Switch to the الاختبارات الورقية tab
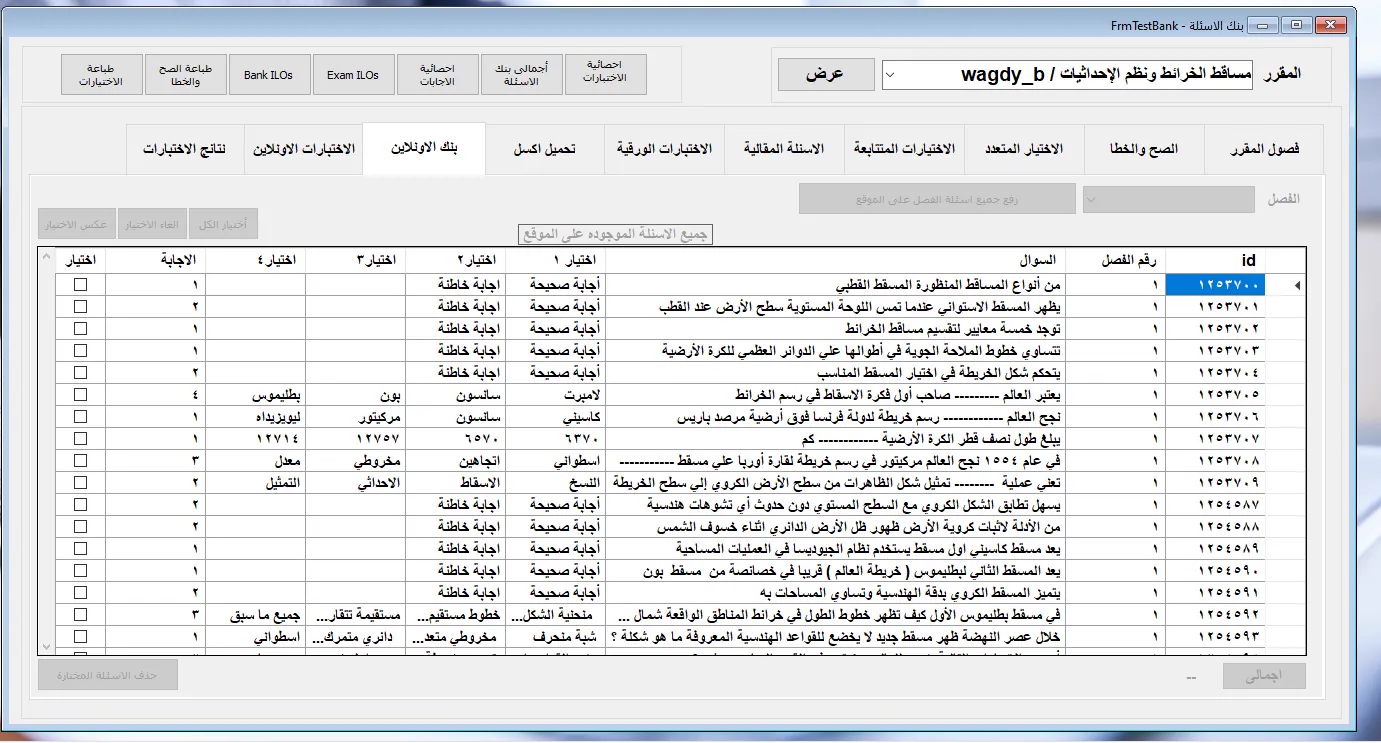Image resolution: width=1381 pixels, height=743 pixels. 664,149
